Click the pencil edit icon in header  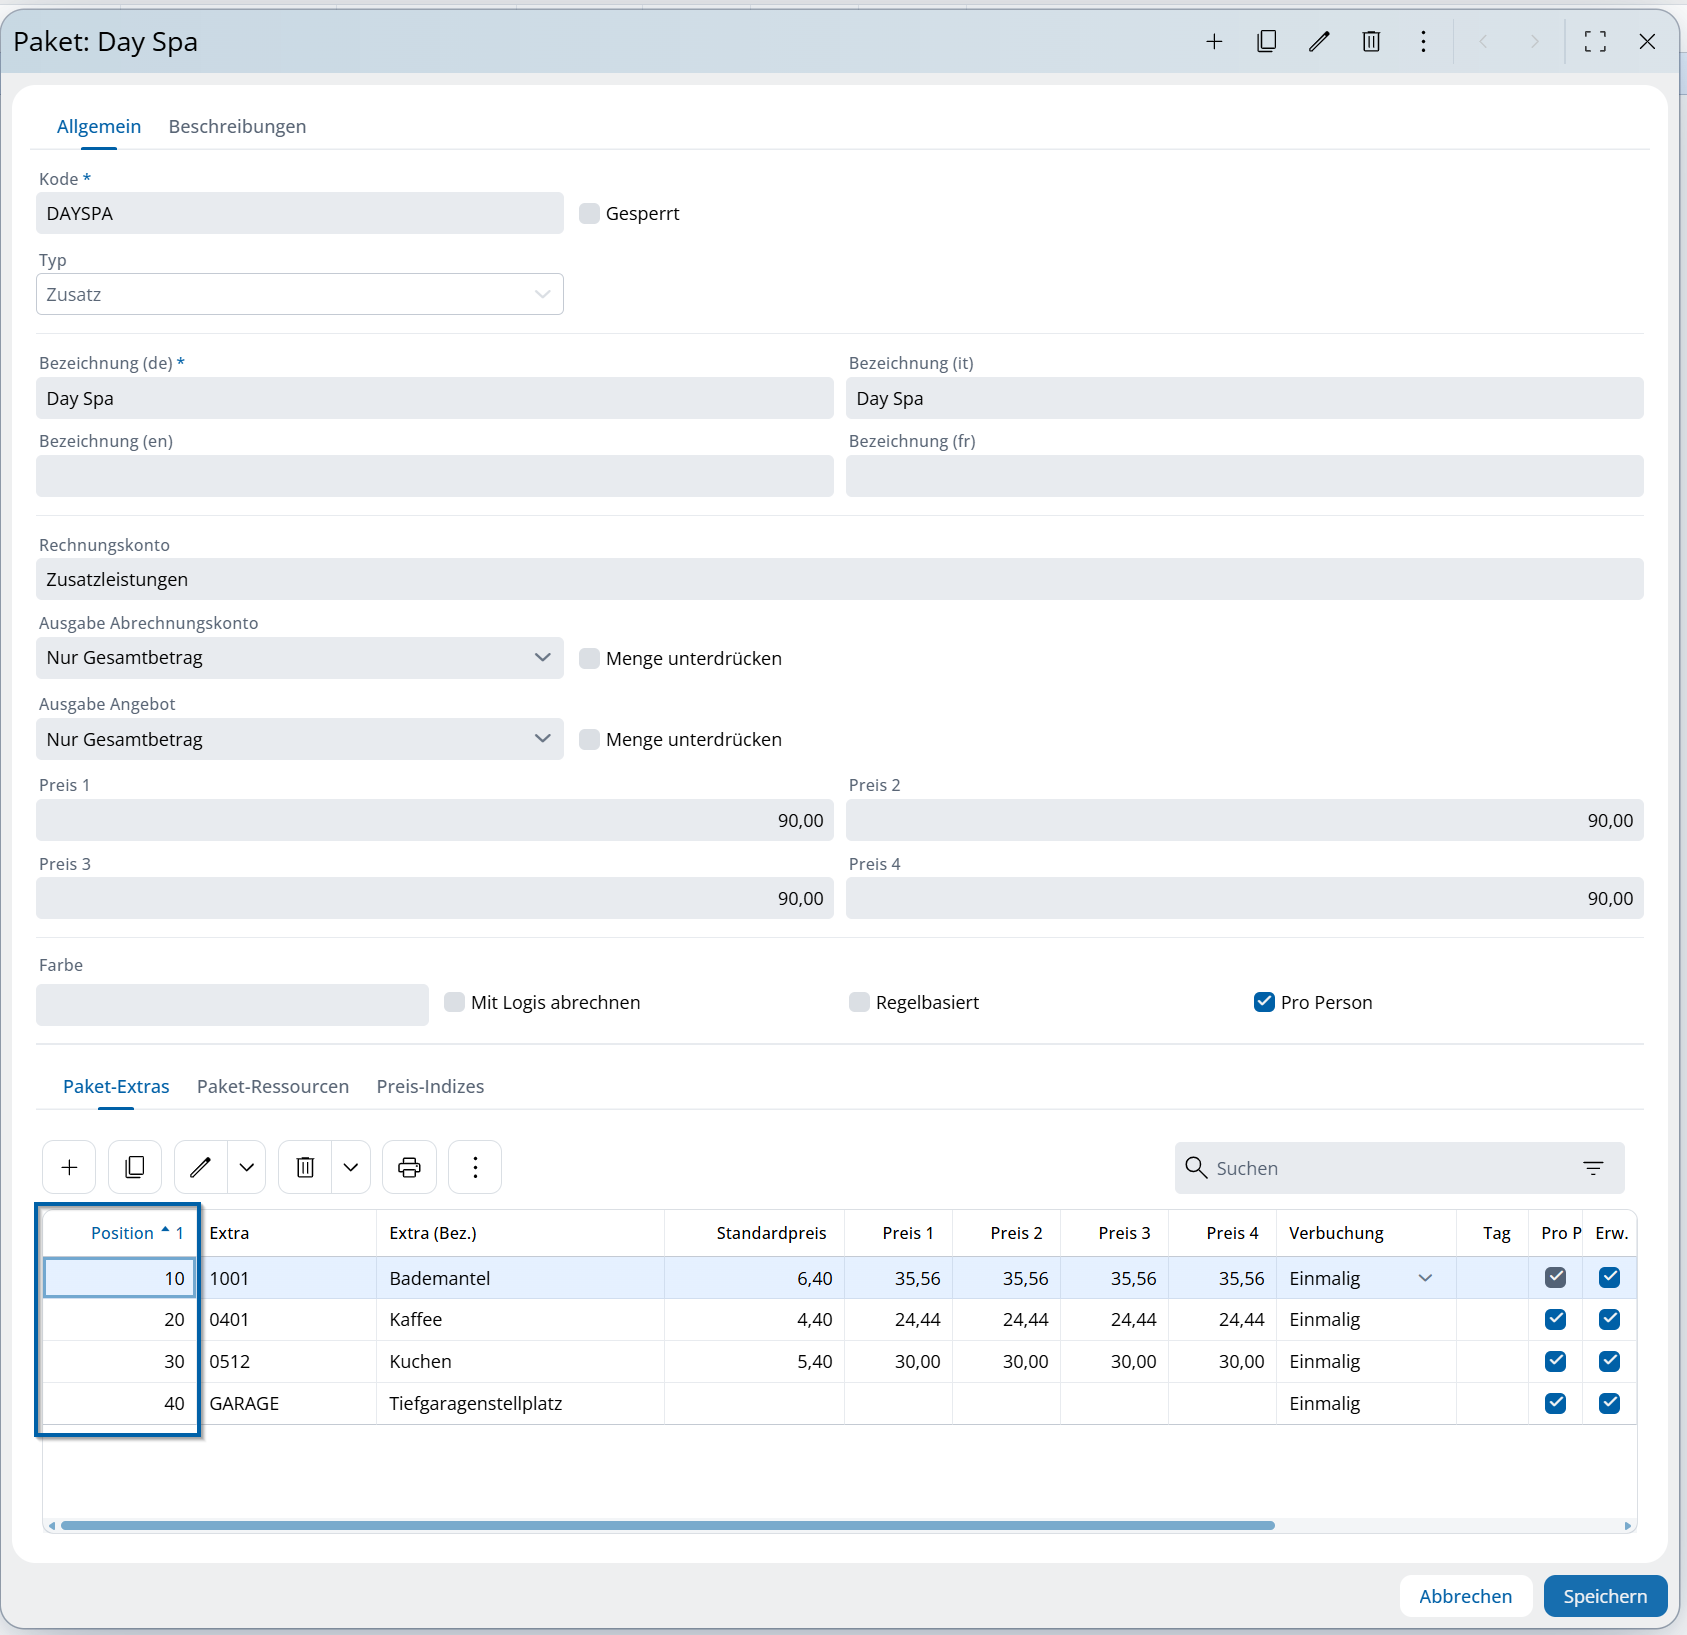pos(1319,41)
